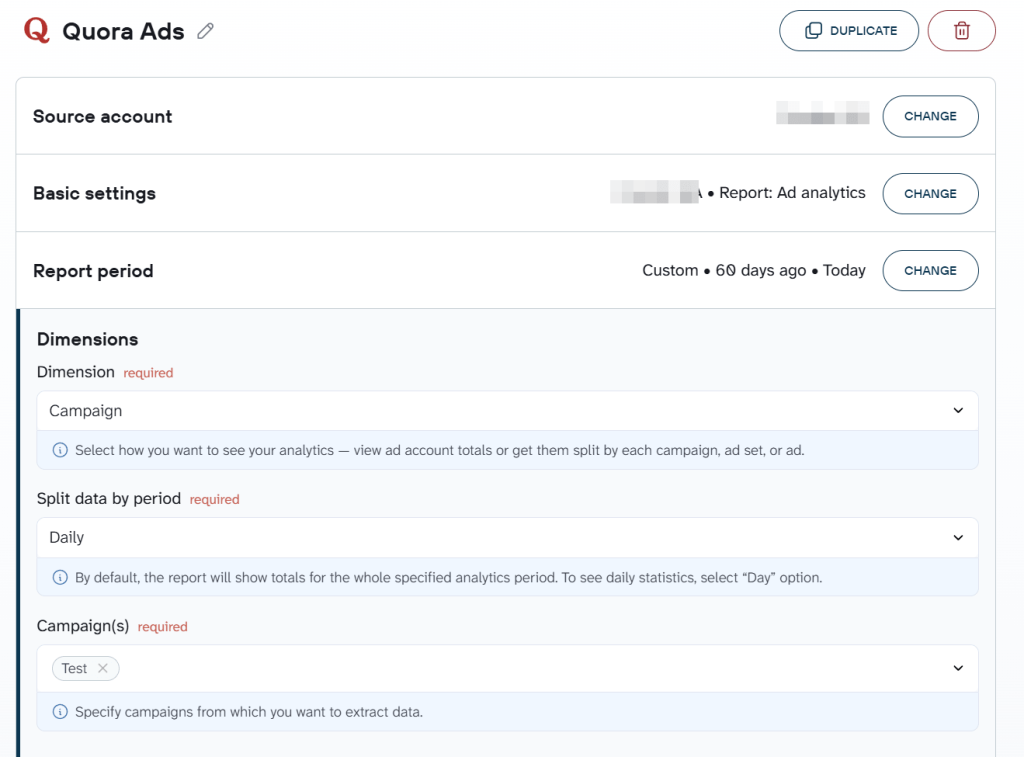Click the Basic settings row heading

(95, 193)
